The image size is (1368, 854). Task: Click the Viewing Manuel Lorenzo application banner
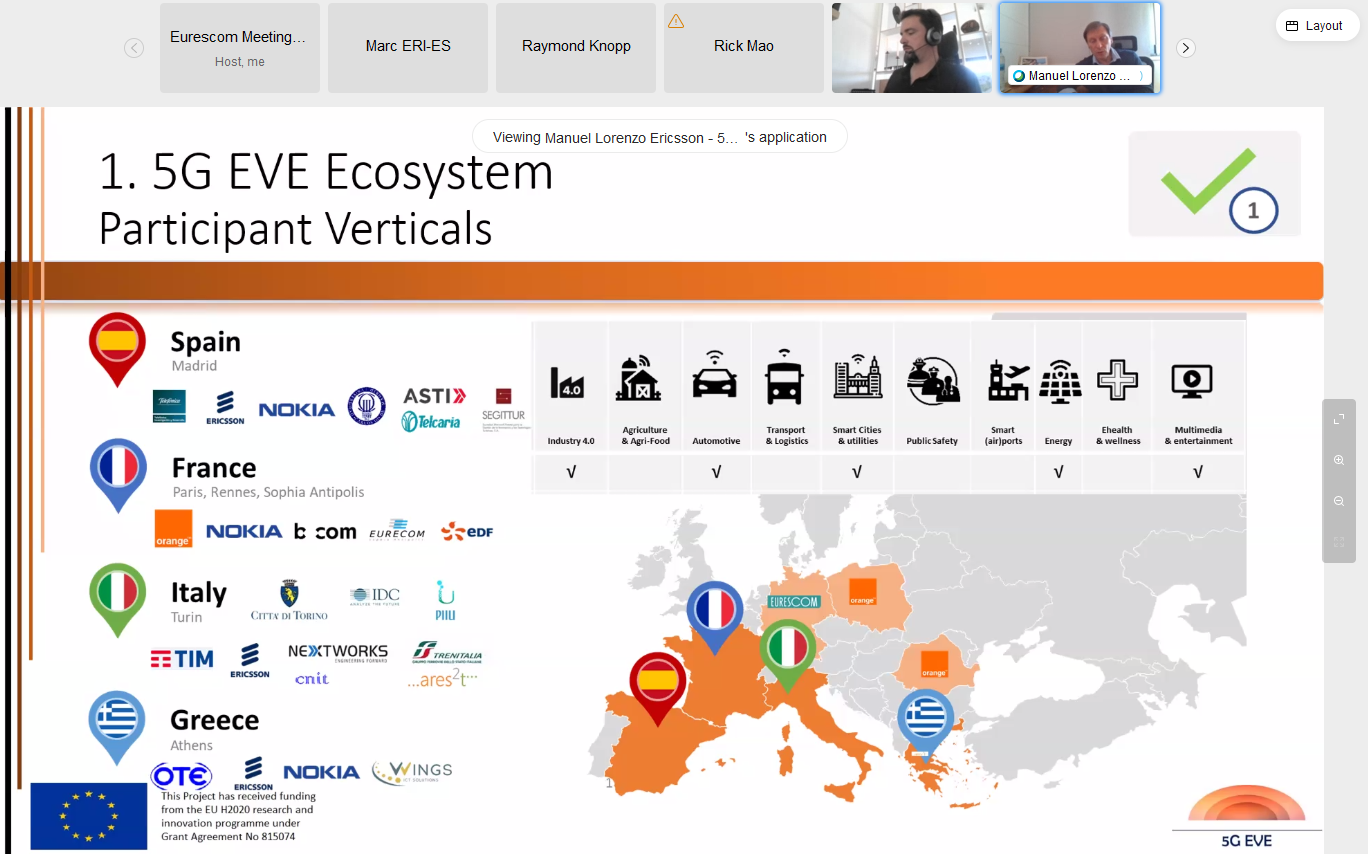pyautogui.click(x=659, y=137)
